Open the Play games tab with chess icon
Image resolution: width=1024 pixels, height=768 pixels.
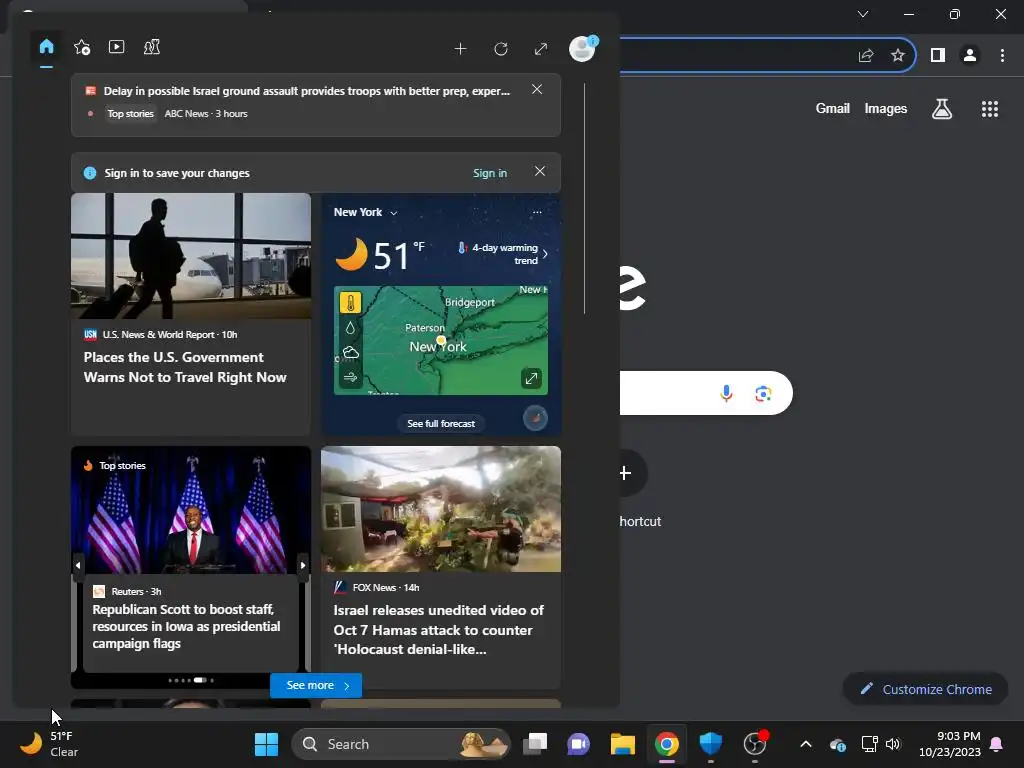pyautogui.click(x=152, y=47)
